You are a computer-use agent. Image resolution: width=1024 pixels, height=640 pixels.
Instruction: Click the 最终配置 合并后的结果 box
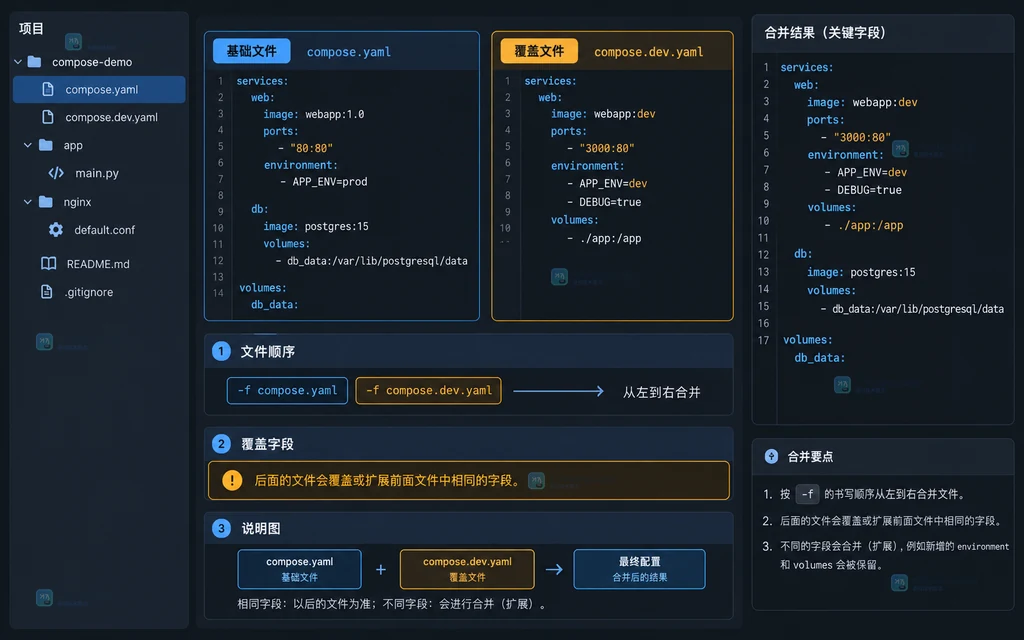coord(639,569)
